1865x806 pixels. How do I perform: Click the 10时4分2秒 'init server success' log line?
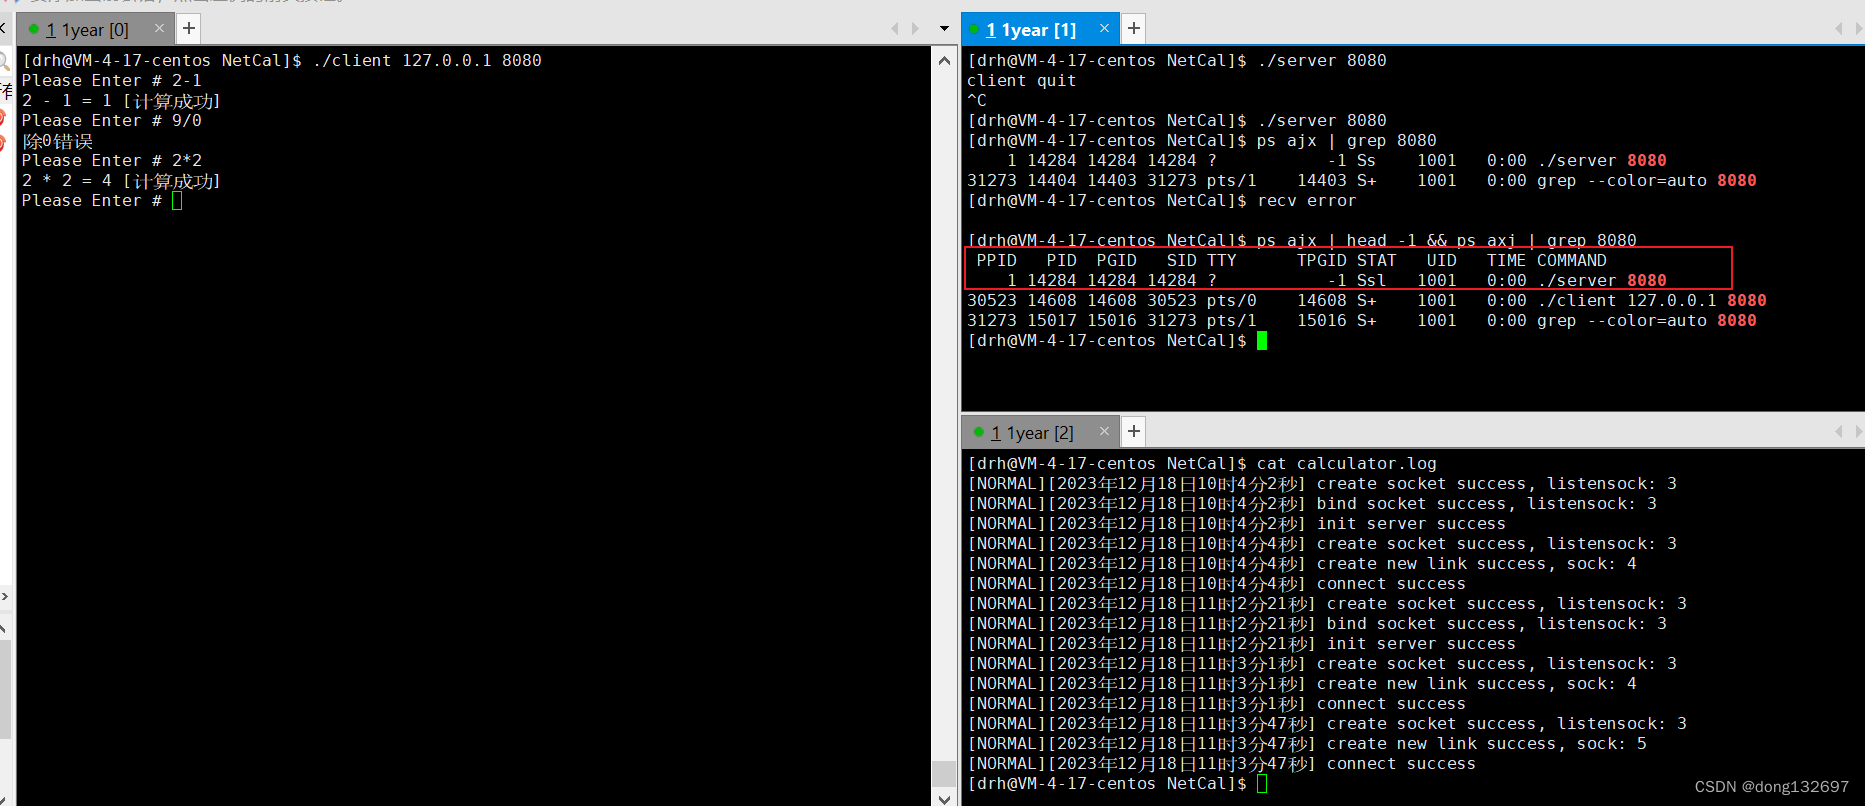click(1237, 524)
